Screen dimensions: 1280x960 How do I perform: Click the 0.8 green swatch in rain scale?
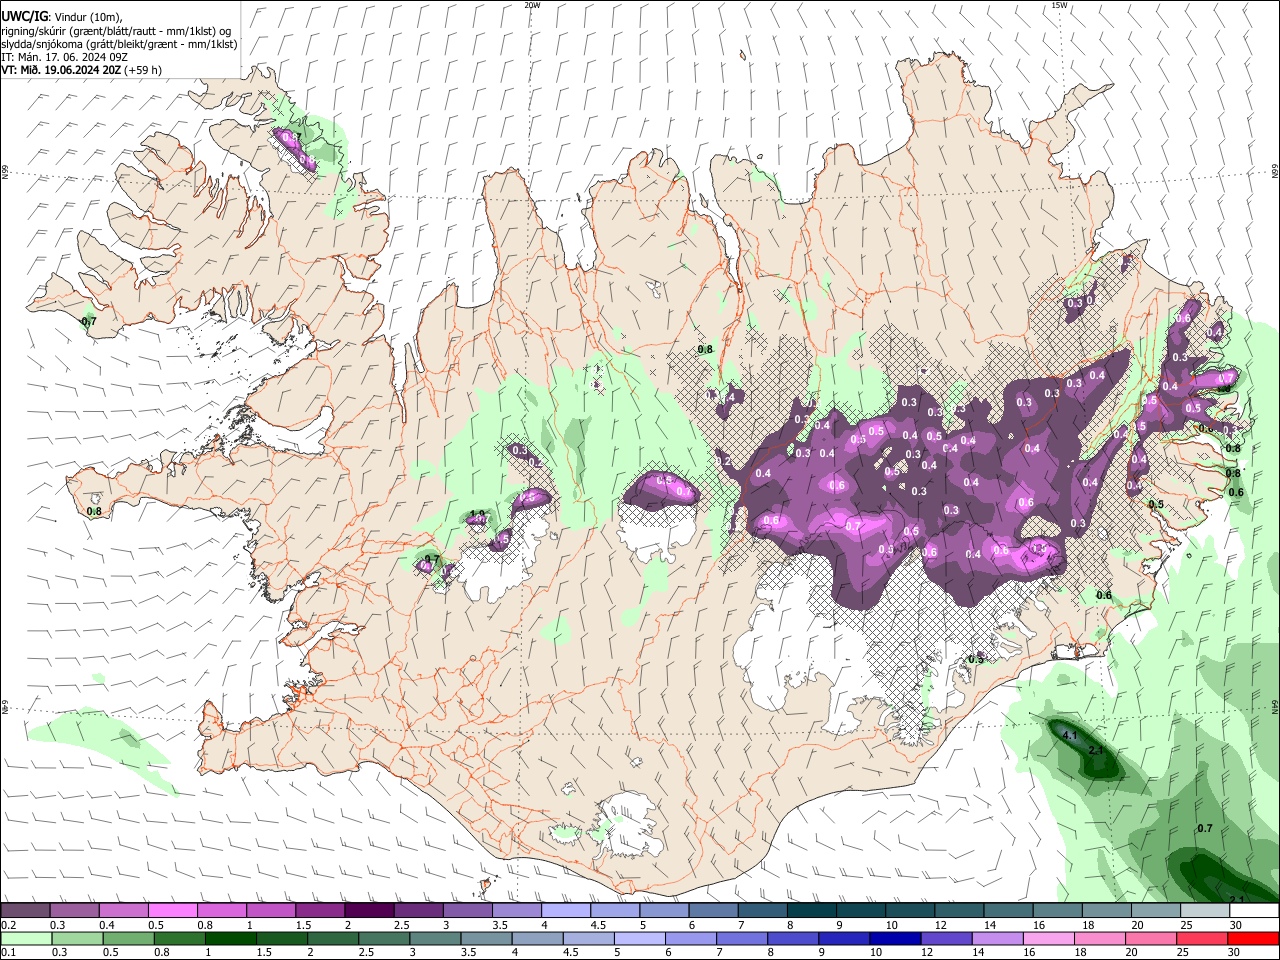pos(179,939)
